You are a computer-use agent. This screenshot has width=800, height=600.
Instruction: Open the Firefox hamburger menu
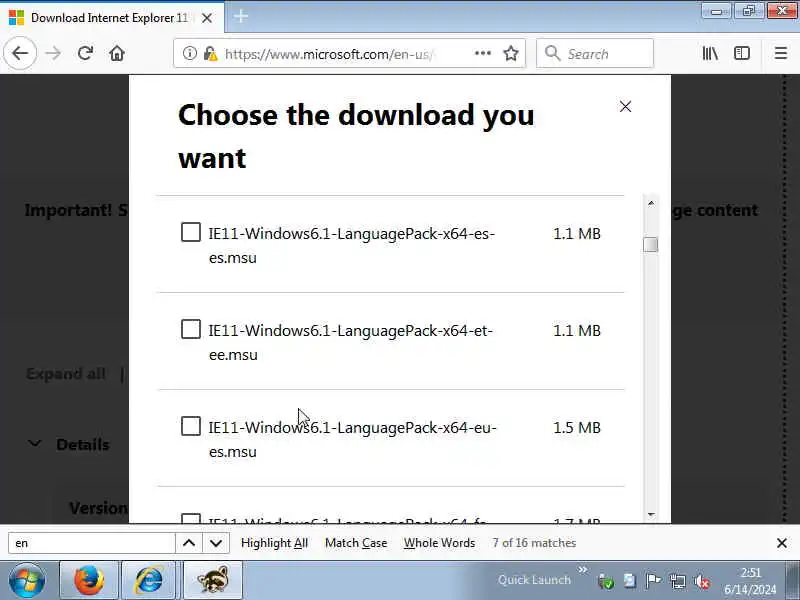click(781, 53)
